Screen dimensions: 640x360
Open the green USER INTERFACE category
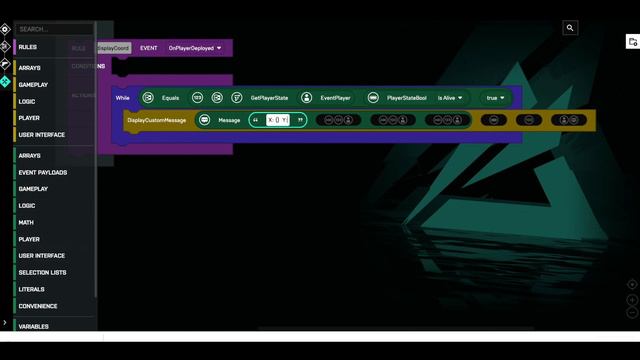coord(41,256)
